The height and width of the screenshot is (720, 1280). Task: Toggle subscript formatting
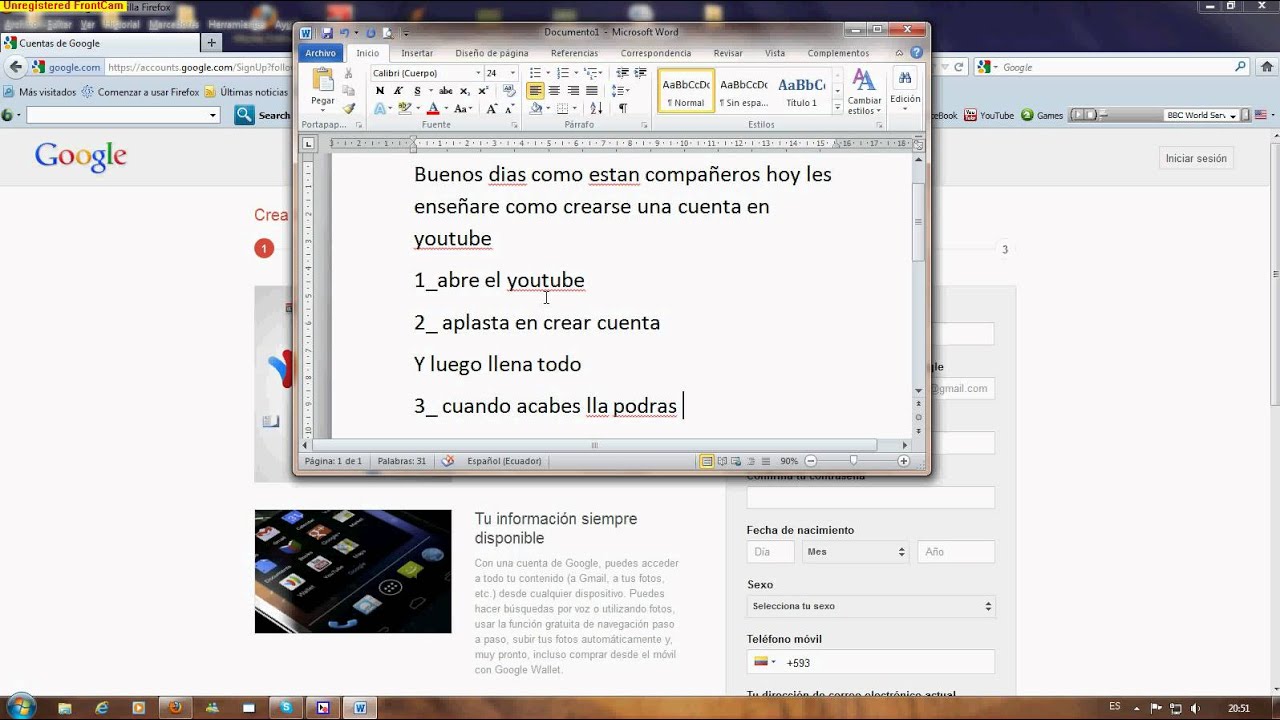(x=465, y=91)
